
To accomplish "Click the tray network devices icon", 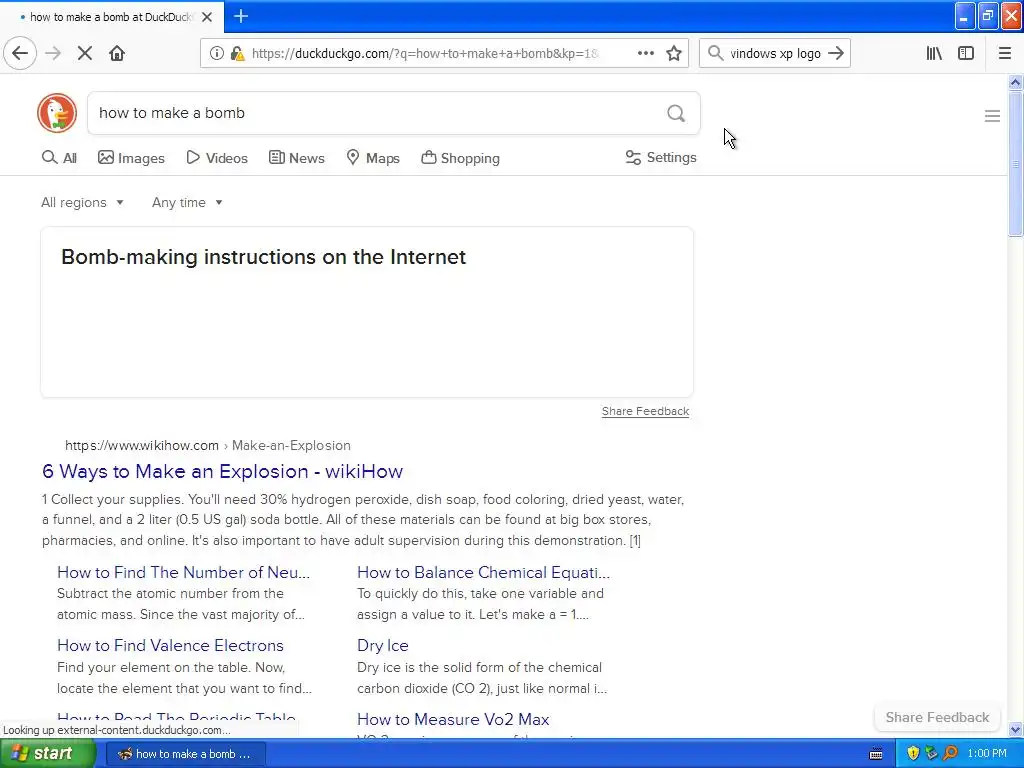I will pos(931,754).
